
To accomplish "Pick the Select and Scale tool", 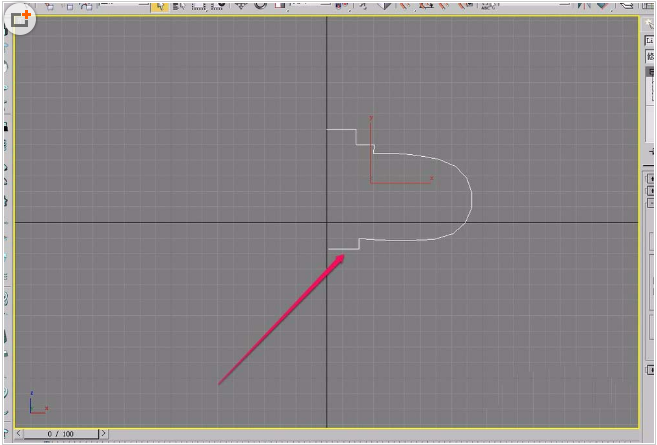I will point(279,6).
